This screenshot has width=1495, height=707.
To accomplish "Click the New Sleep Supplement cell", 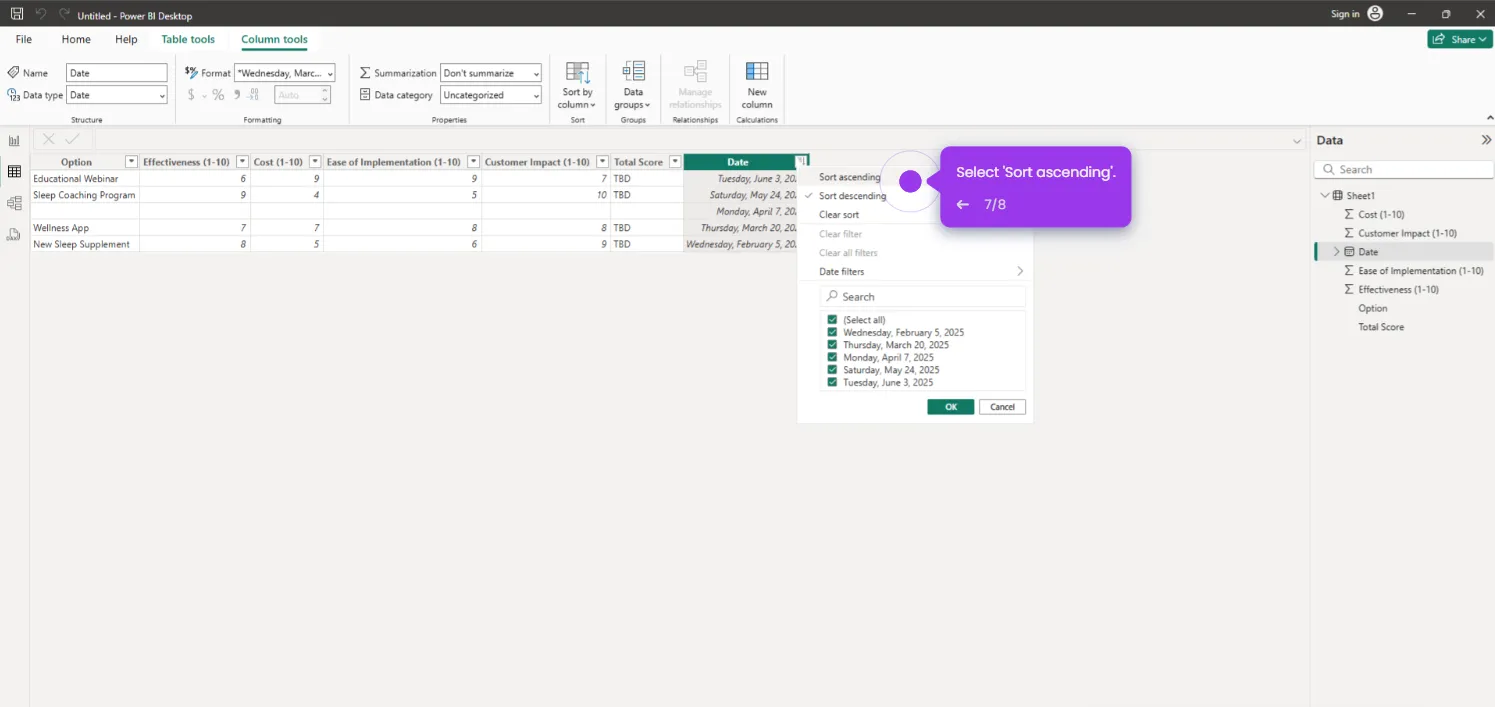I will (x=85, y=244).
